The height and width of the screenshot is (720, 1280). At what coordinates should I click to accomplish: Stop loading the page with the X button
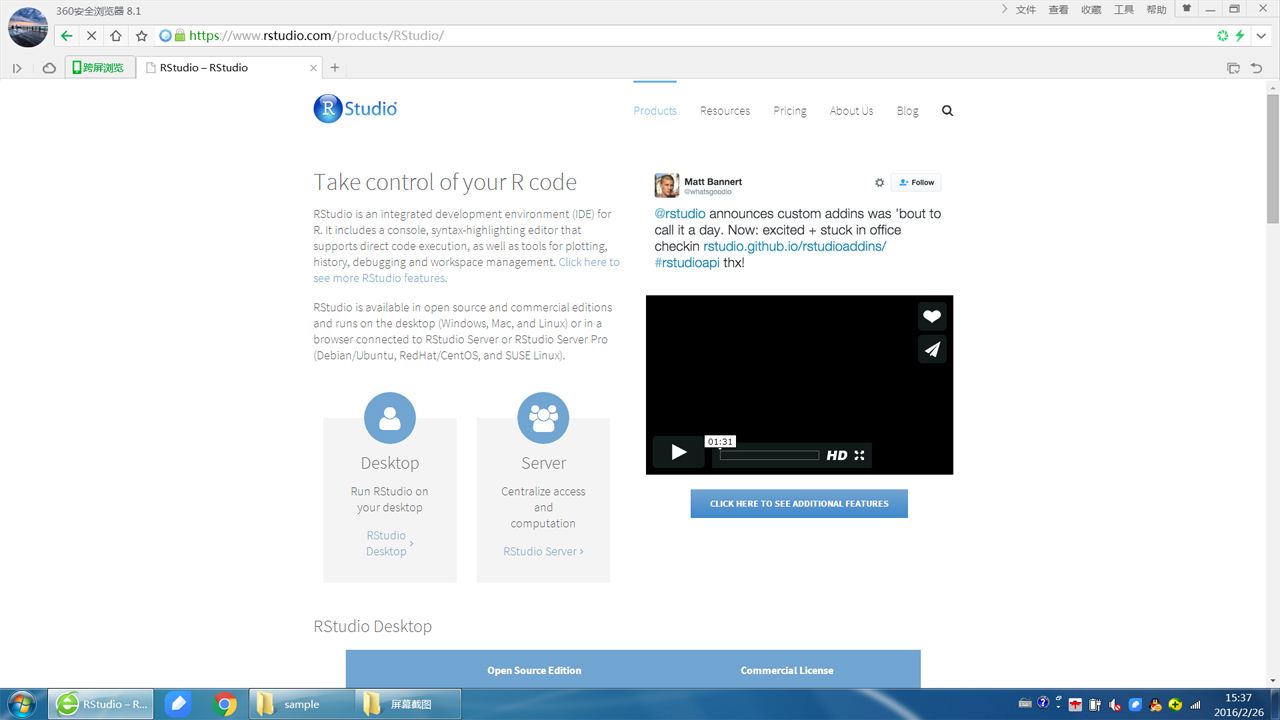(x=91, y=35)
